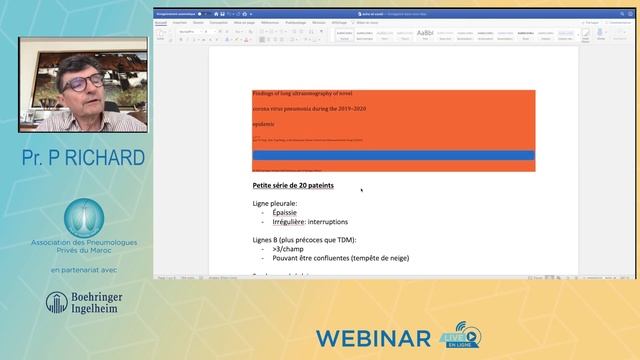The height and width of the screenshot is (360, 640).
Task: Open the Mise en page ribbon tab
Action: [244, 23]
